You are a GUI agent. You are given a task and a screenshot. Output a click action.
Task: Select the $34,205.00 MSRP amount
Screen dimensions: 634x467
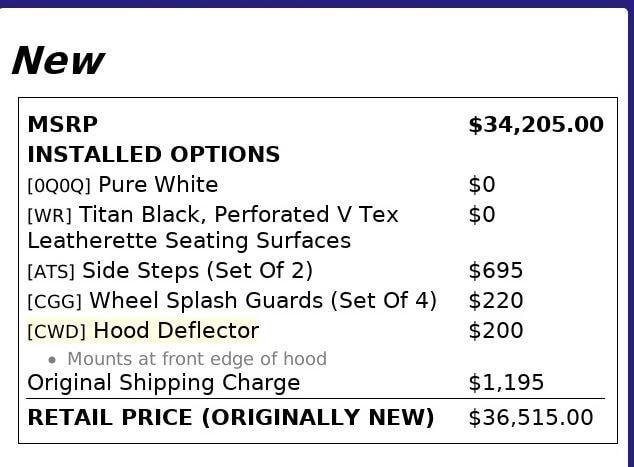click(535, 125)
